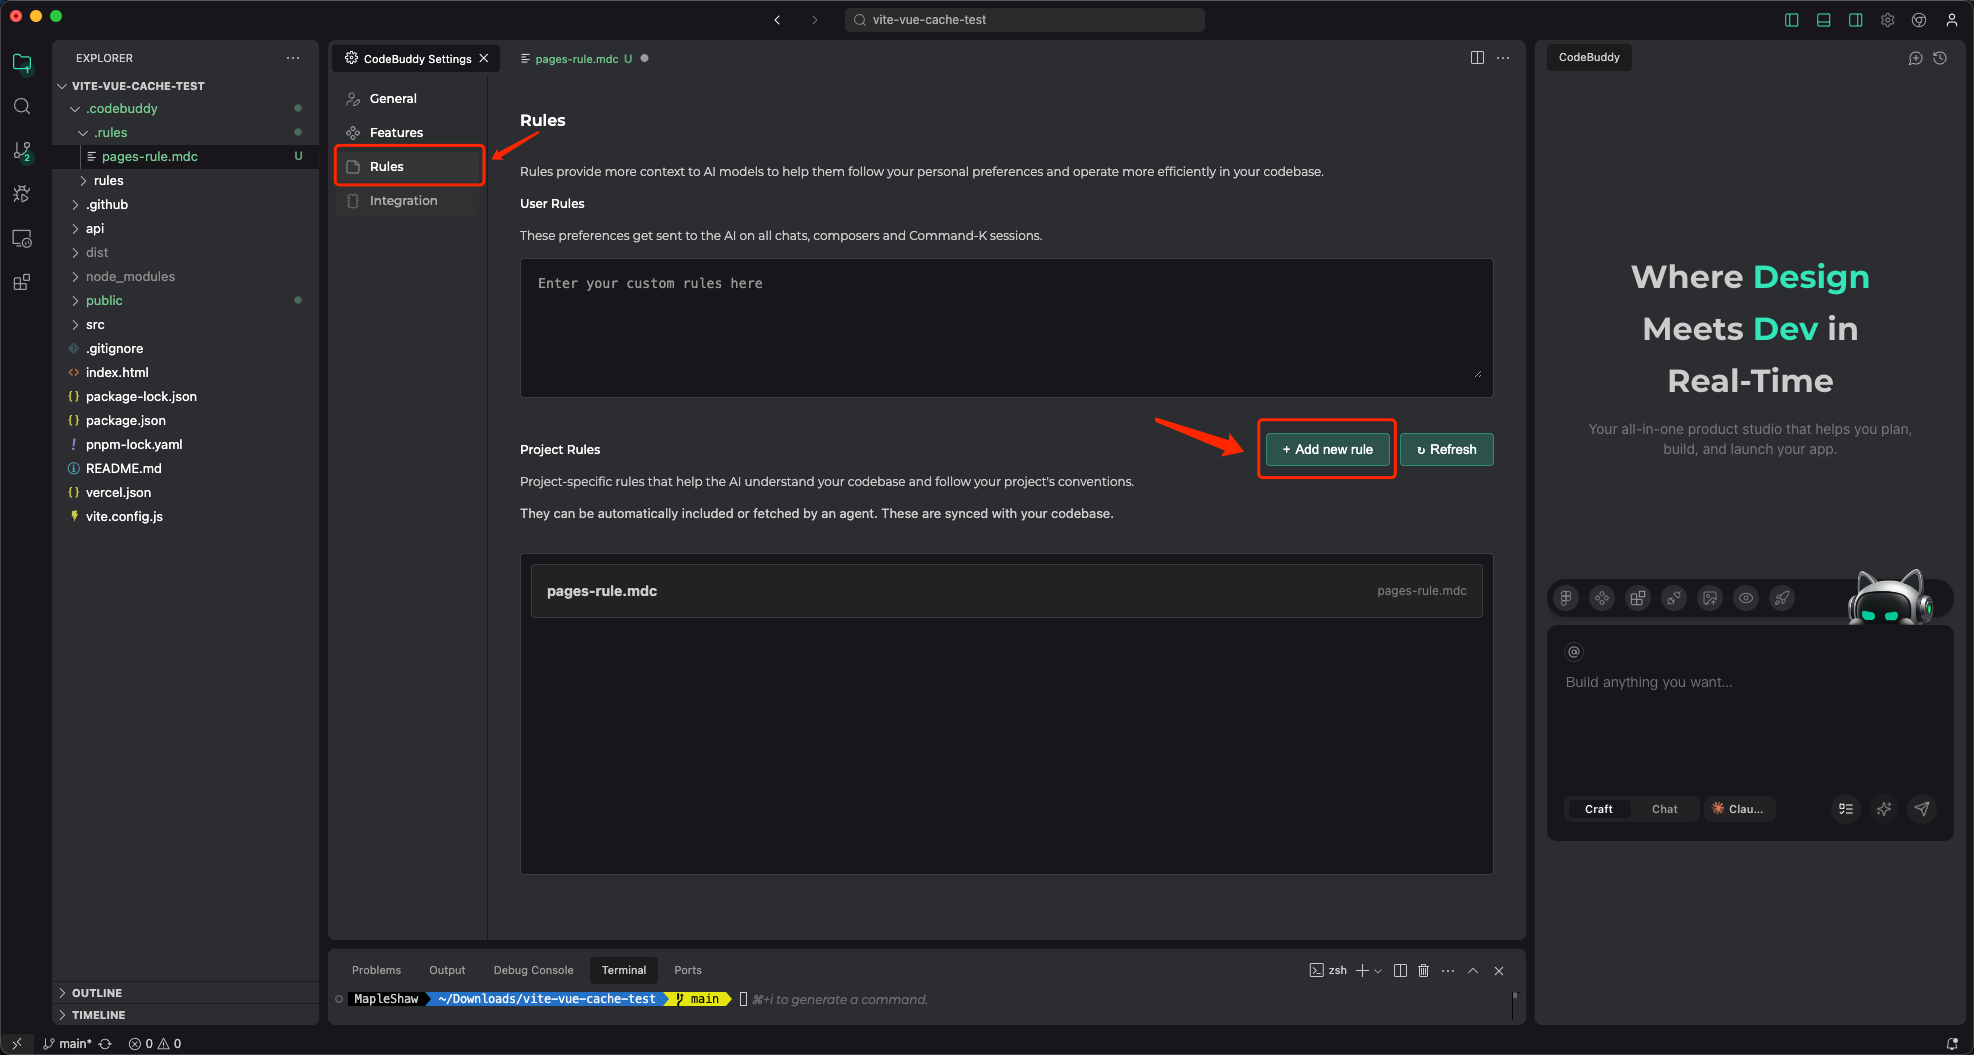Toggle the primary side bar layout icon

coord(1791,20)
